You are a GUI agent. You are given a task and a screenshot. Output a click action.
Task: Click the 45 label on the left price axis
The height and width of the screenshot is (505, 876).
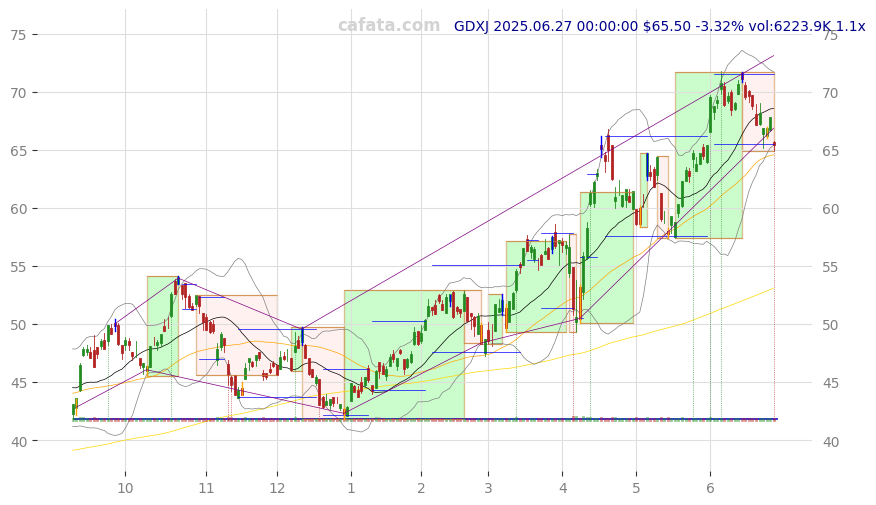(18, 383)
